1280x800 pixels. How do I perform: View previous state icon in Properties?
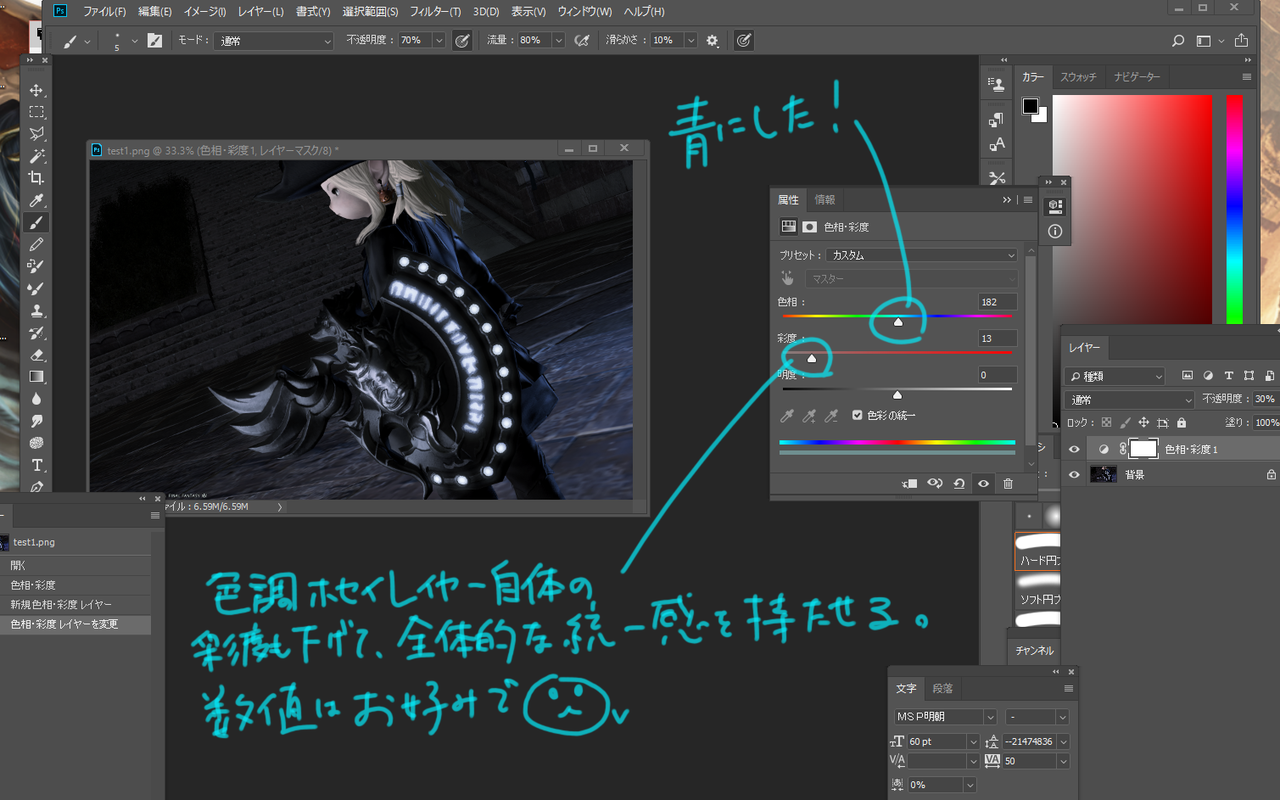point(935,483)
